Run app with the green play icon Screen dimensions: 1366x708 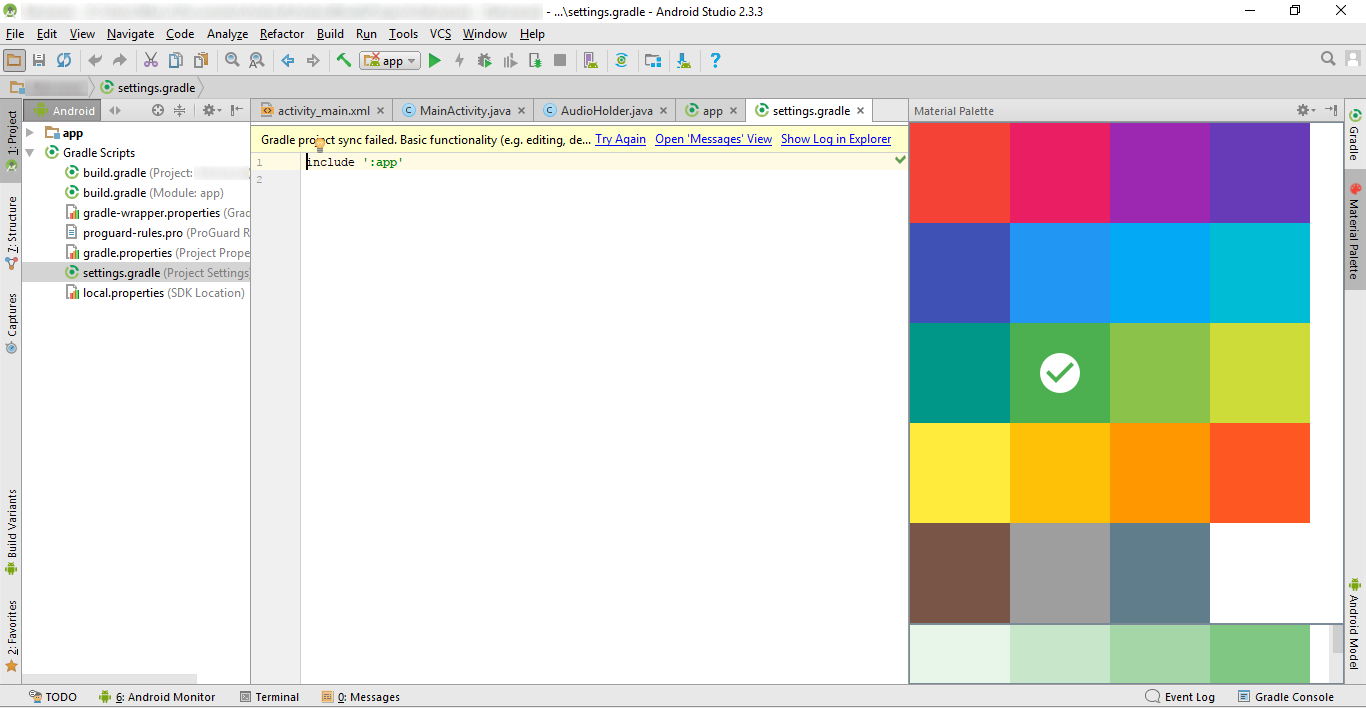pyautogui.click(x=434, y=60)
